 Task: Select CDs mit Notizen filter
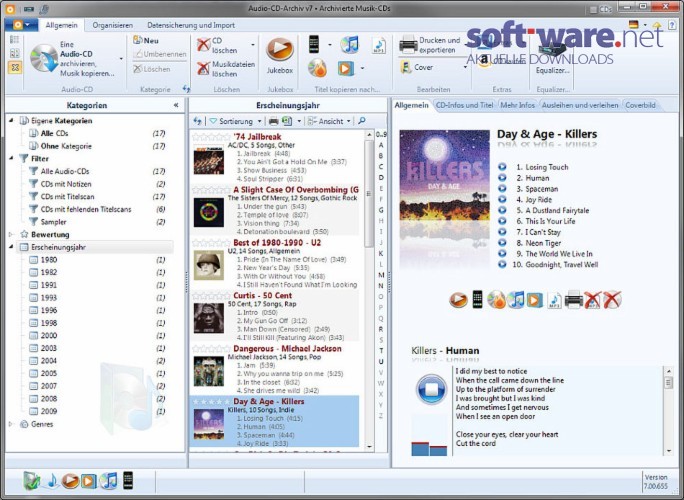pos(66,184)
